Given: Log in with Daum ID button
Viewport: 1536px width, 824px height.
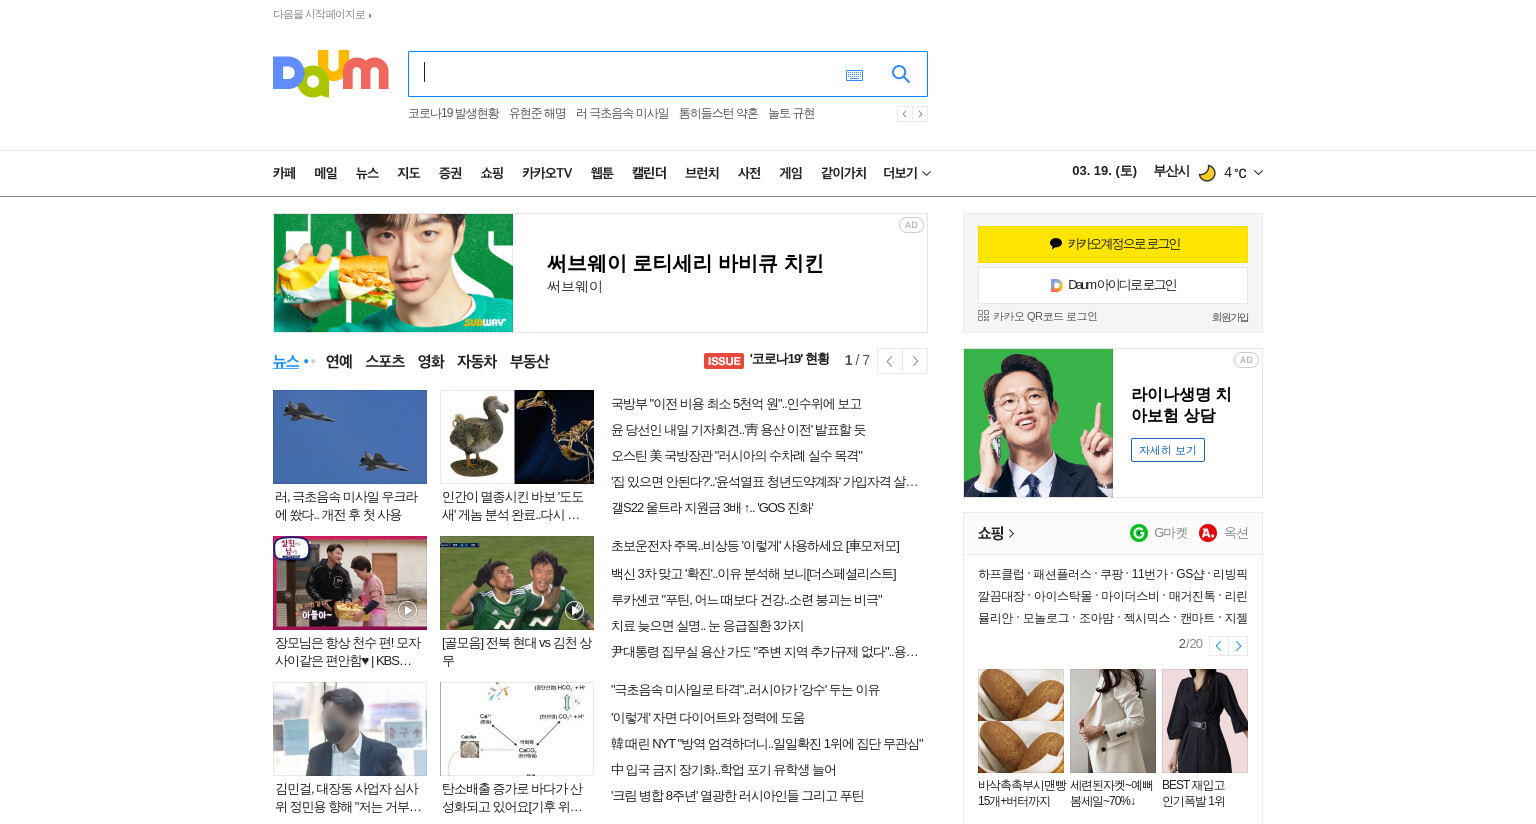Looking at the screenshot, I should click(x=1113, y=285).
